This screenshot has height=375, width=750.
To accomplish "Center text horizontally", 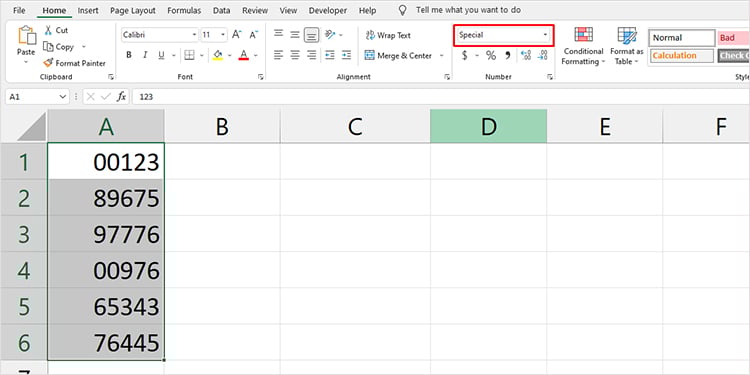I will (295, 55).
